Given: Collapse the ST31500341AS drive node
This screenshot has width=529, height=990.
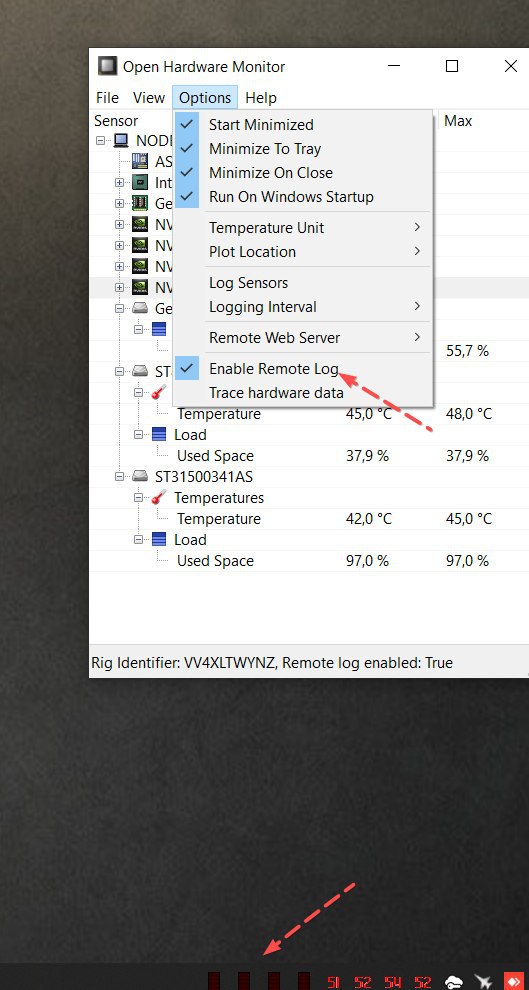Looking at the screenshot, I should pyautogui.click(x=119, y=476).
